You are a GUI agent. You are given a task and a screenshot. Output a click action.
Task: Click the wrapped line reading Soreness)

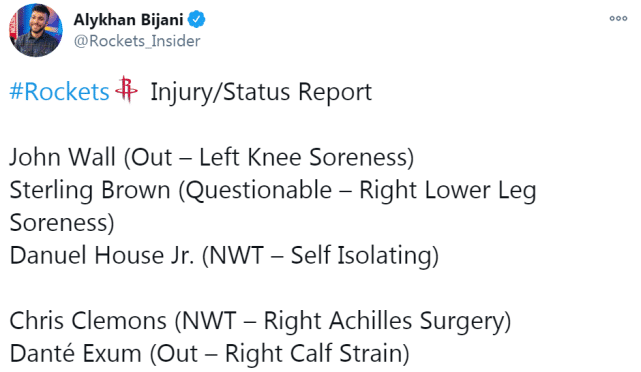point(62,223)
